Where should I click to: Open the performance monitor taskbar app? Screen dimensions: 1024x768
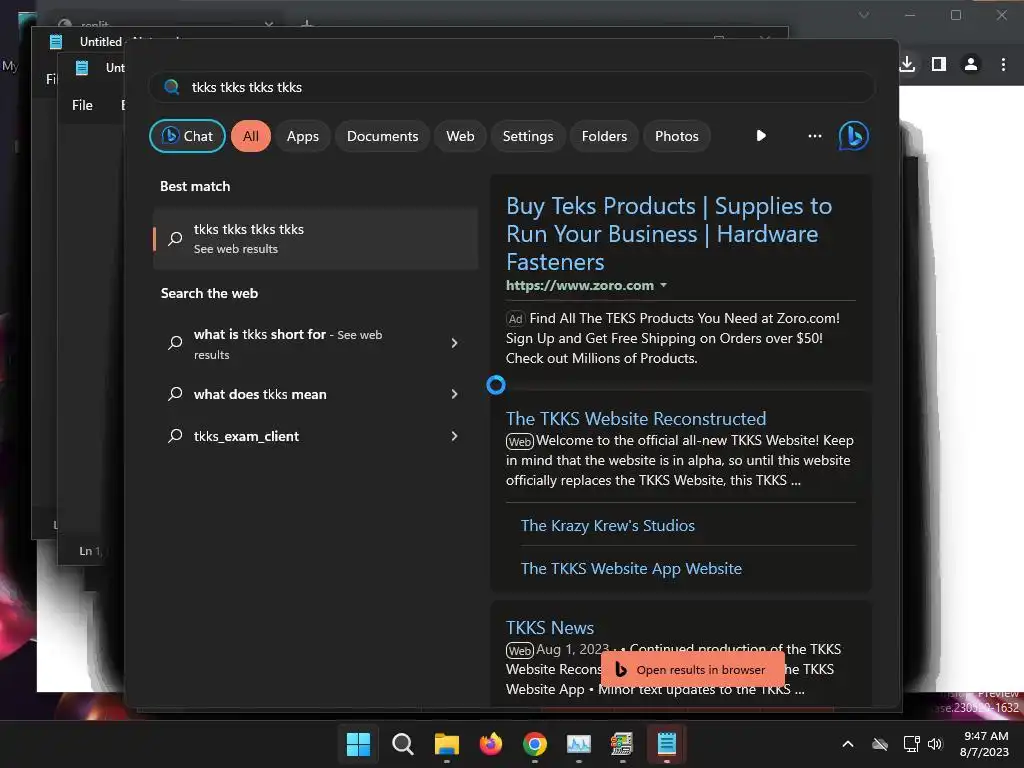pyautogui.click(x=579, y=744)
